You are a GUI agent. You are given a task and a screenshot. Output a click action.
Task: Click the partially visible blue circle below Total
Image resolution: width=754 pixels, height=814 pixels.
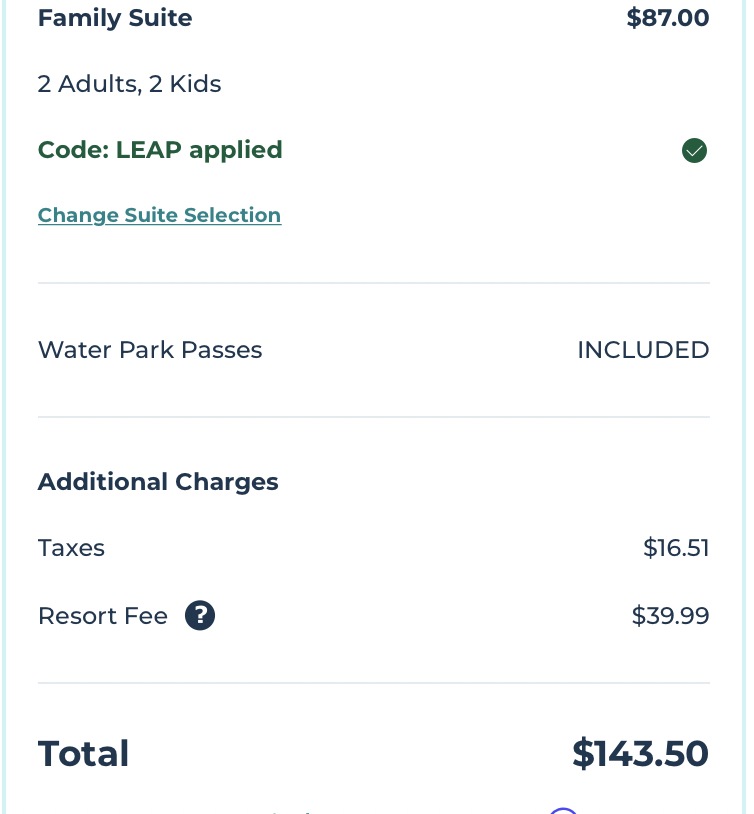tap(563, 811)
